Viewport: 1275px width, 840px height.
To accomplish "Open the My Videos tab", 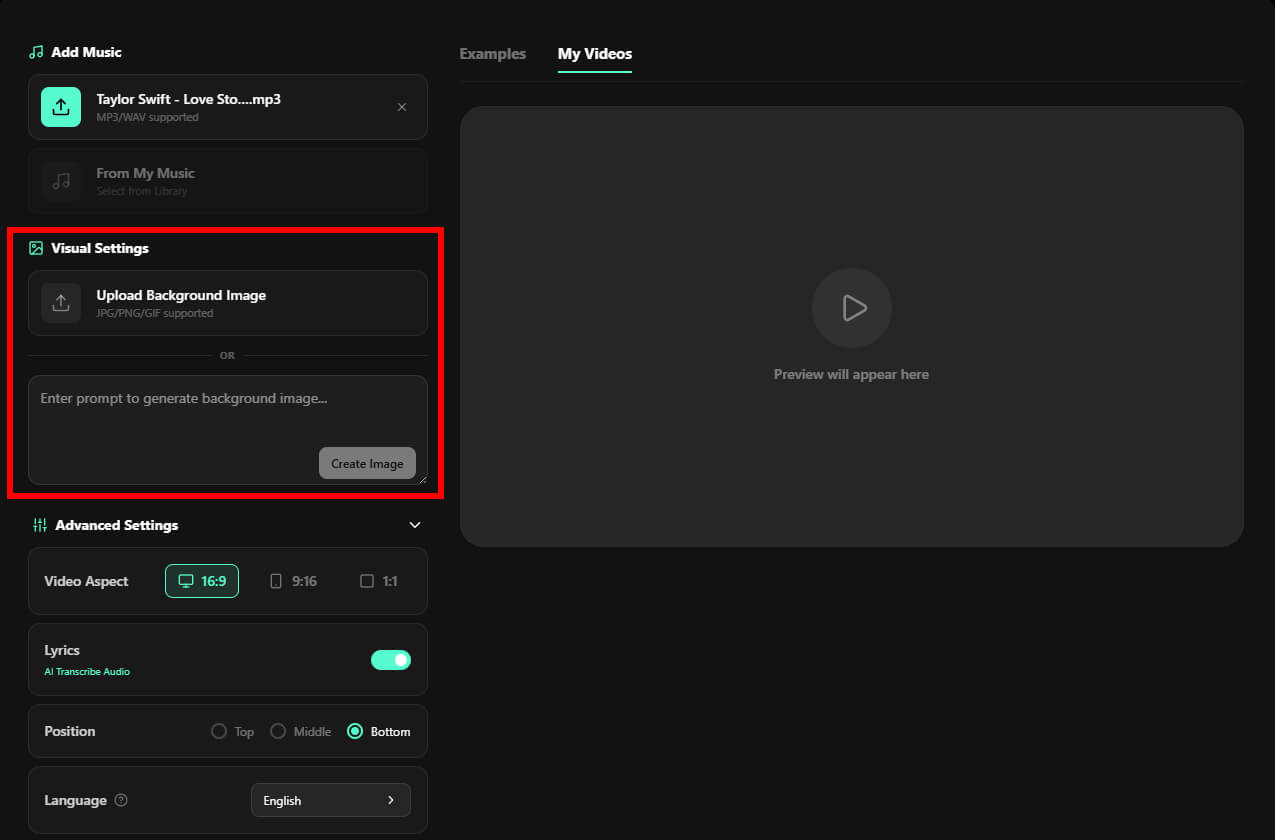I will point(595,54).
